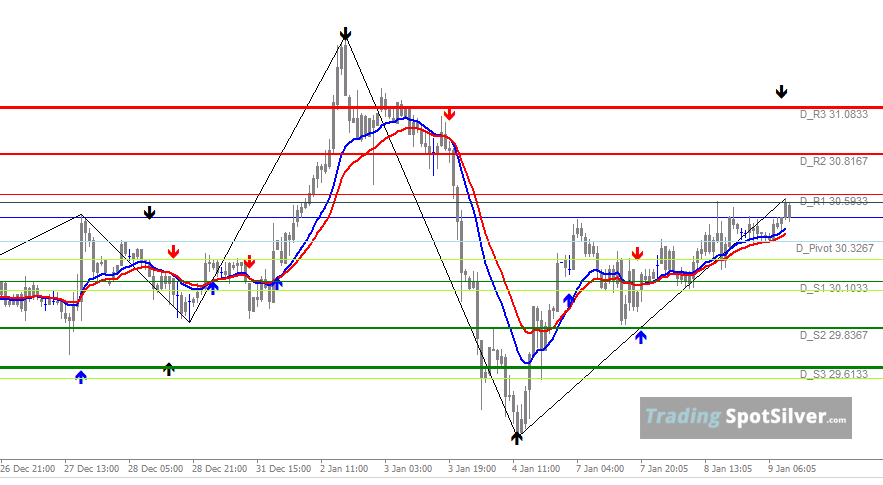
Task: Select the 28 Dec 21:00 time label
Action: pos(219,469)
